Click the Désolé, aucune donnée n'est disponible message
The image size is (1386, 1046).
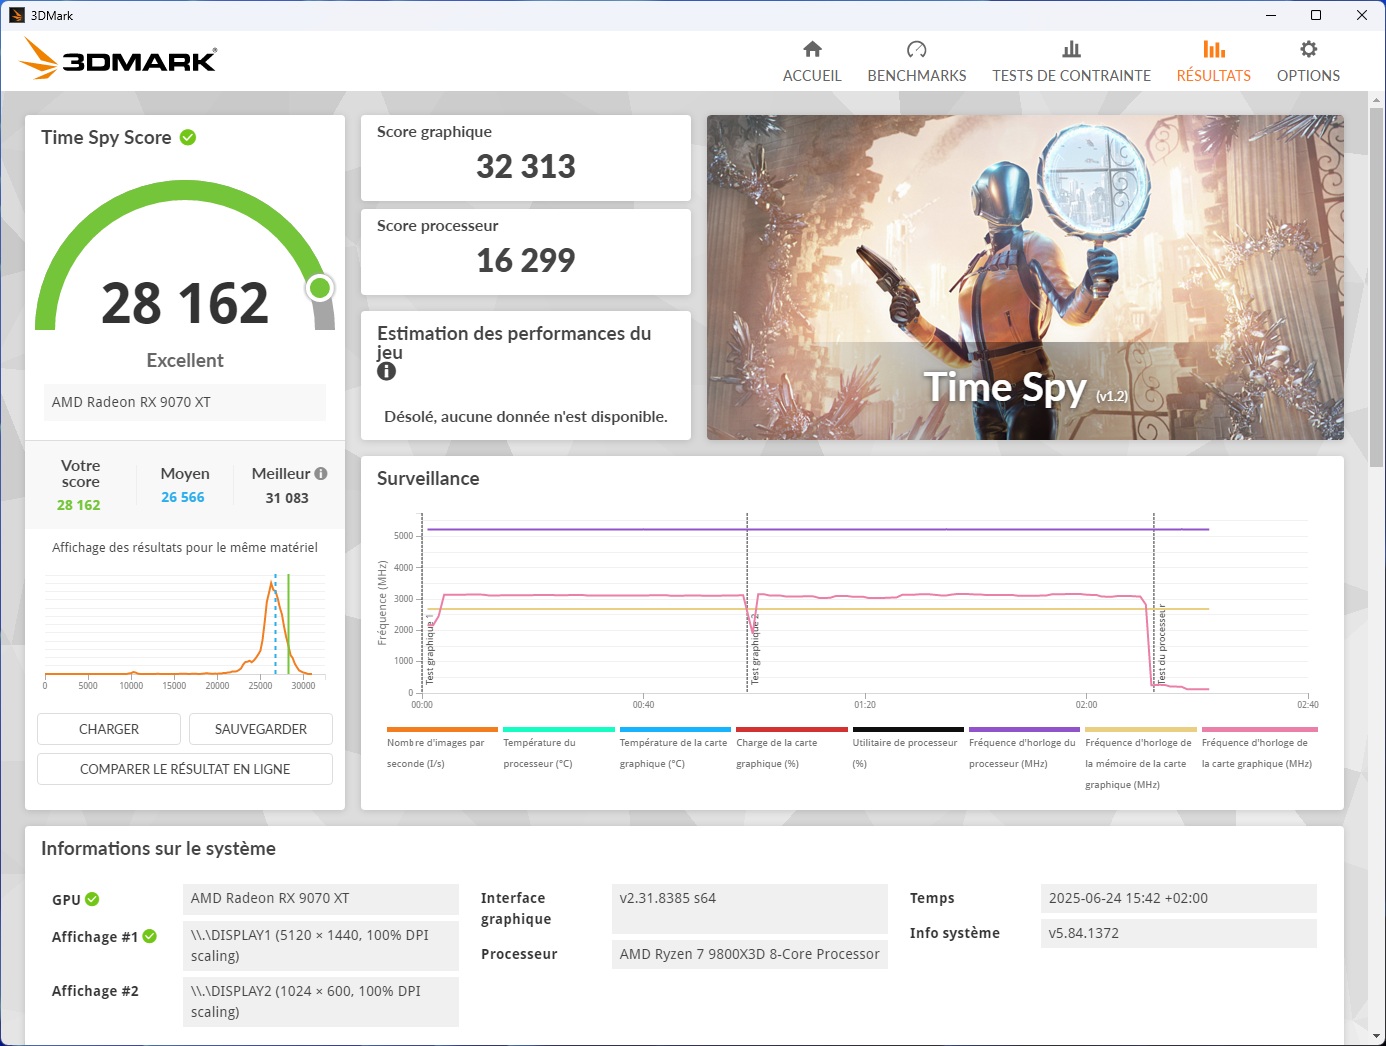pyautogui.click(x=526, y=417)
